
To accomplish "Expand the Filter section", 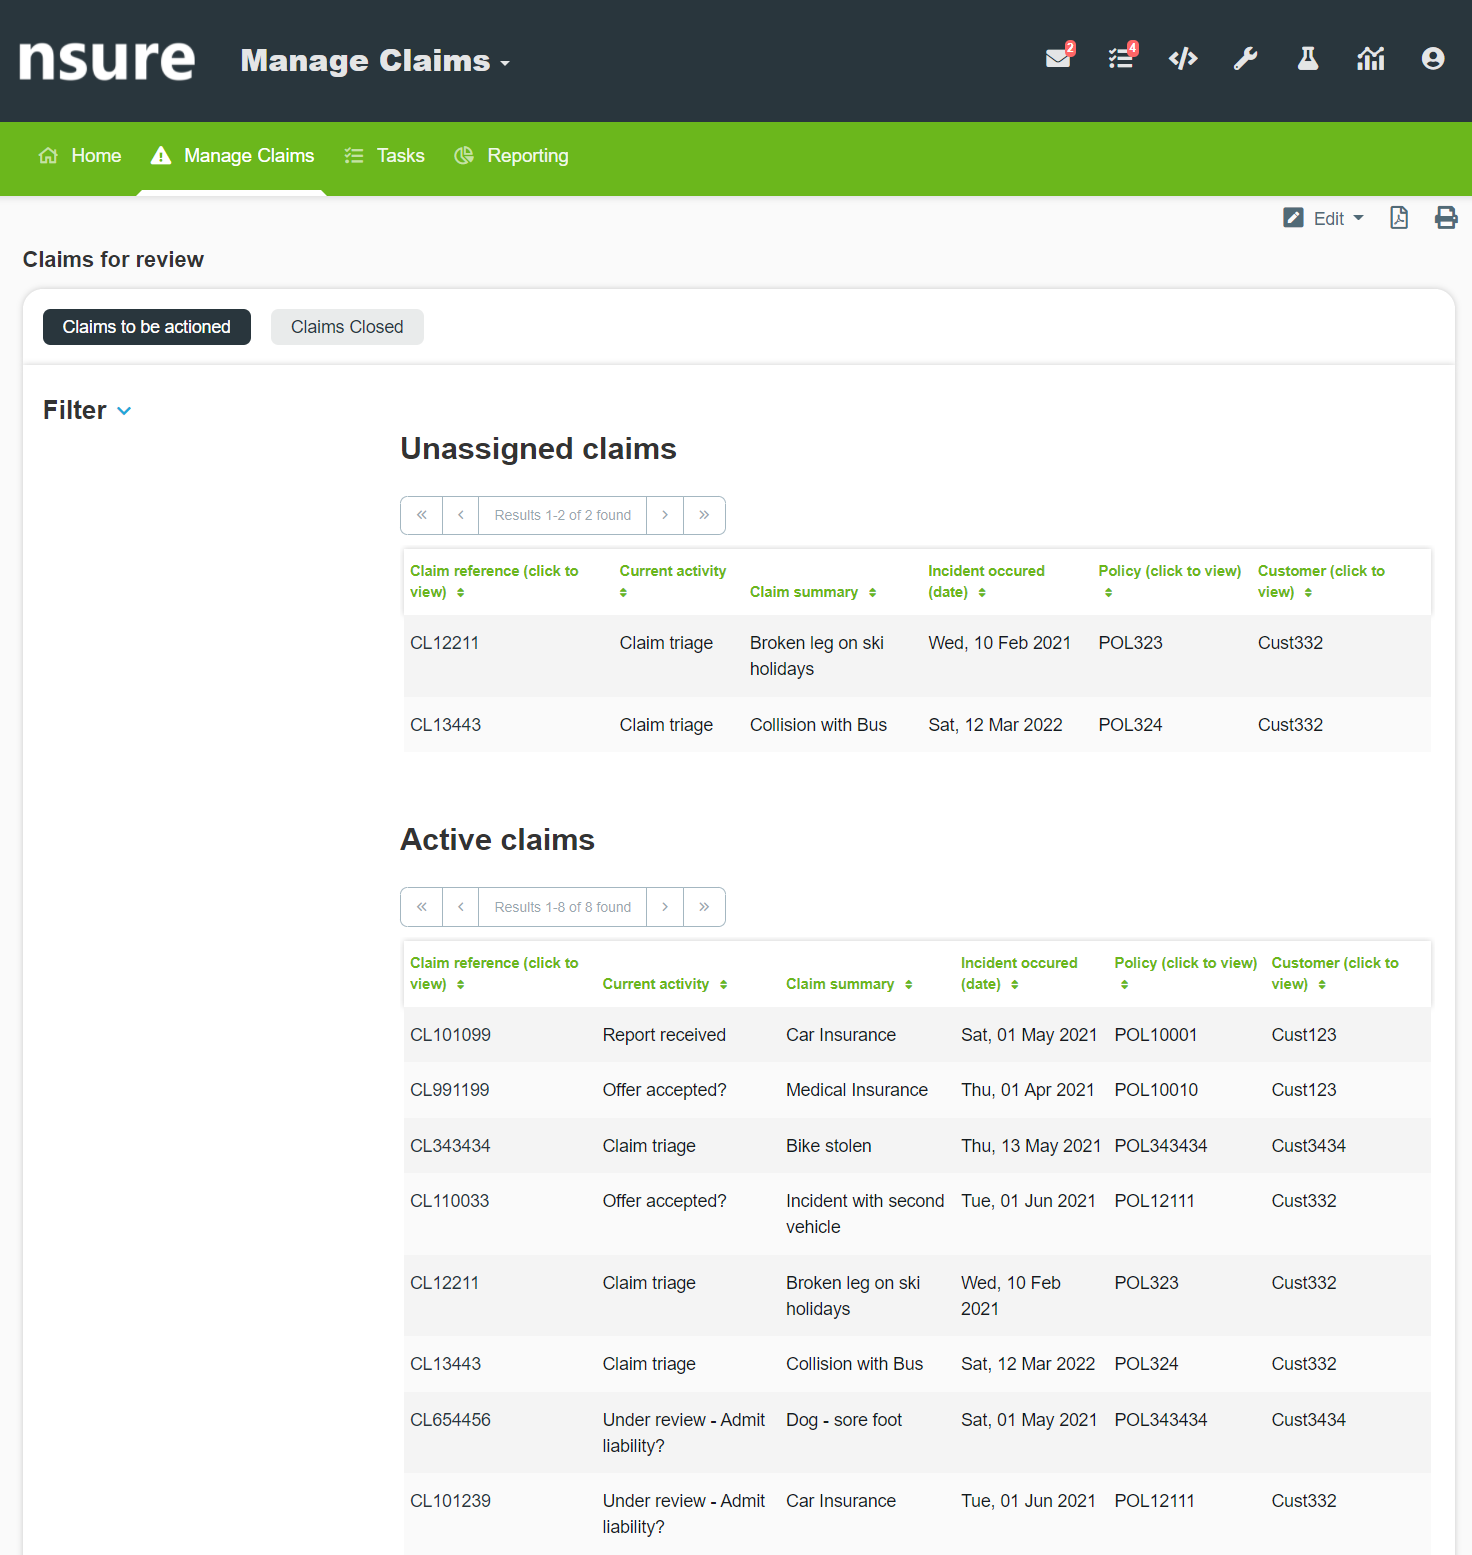I will pos(87,410).
